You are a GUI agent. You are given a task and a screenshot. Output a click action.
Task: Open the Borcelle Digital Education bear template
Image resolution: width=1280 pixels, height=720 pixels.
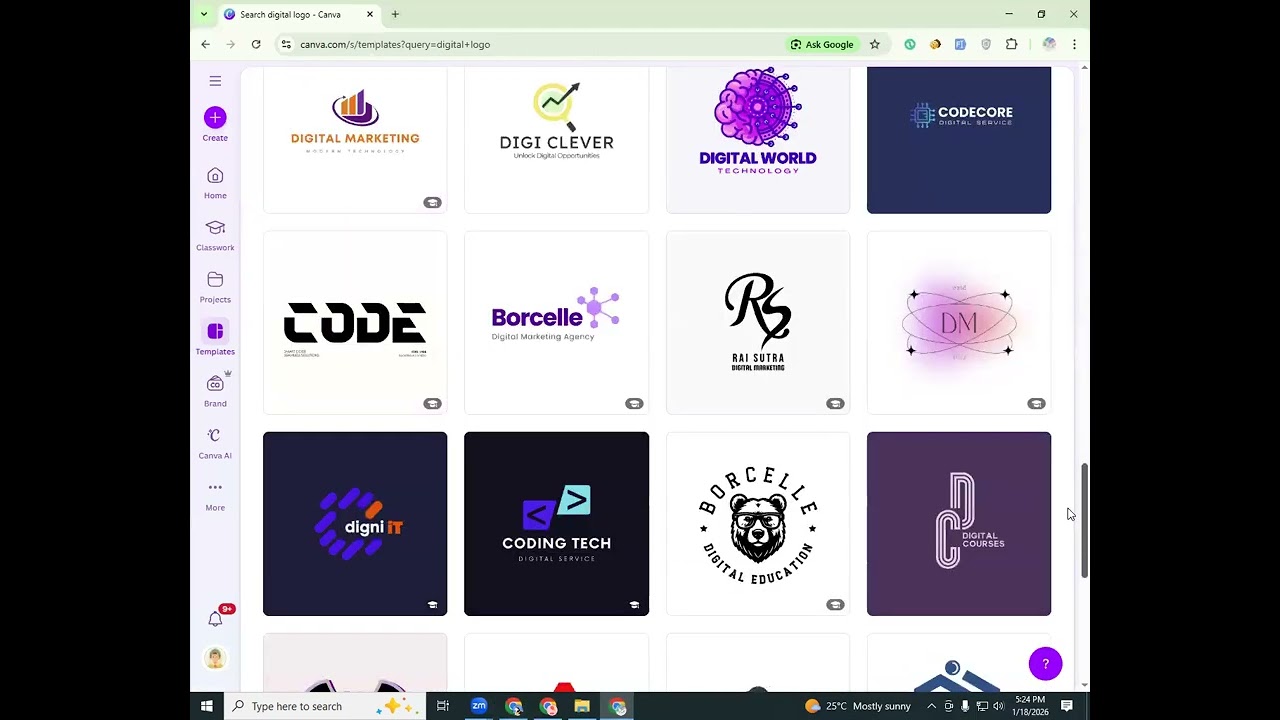point(758,524)
